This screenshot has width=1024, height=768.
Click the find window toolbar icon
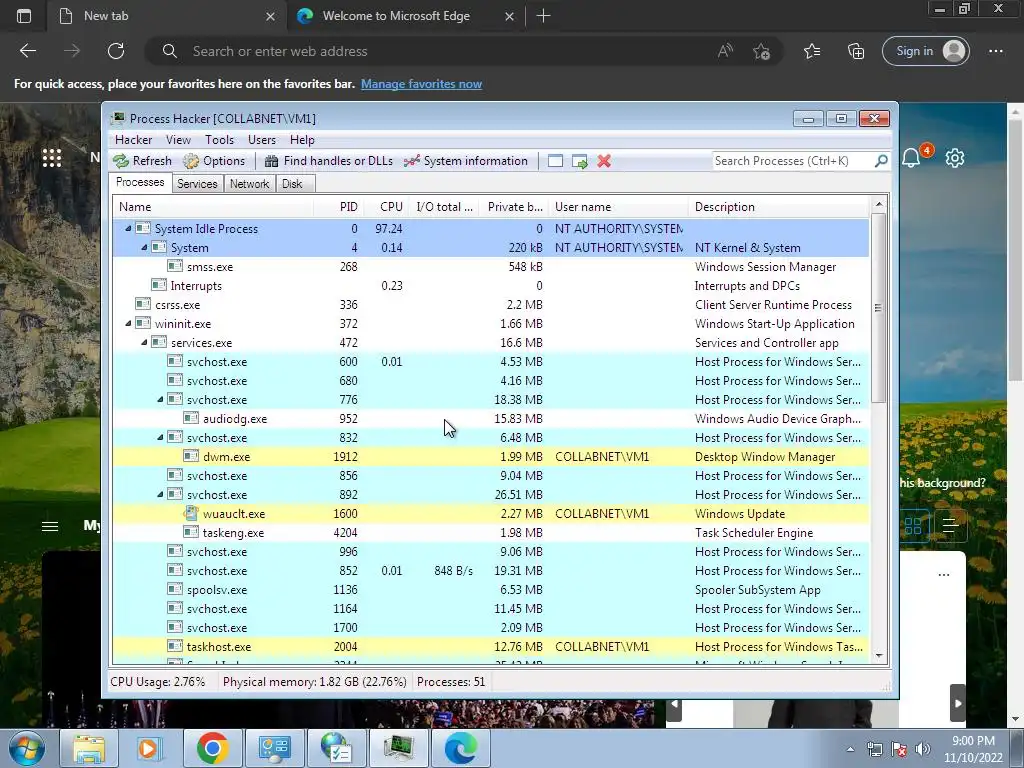(x=555, y=161)
